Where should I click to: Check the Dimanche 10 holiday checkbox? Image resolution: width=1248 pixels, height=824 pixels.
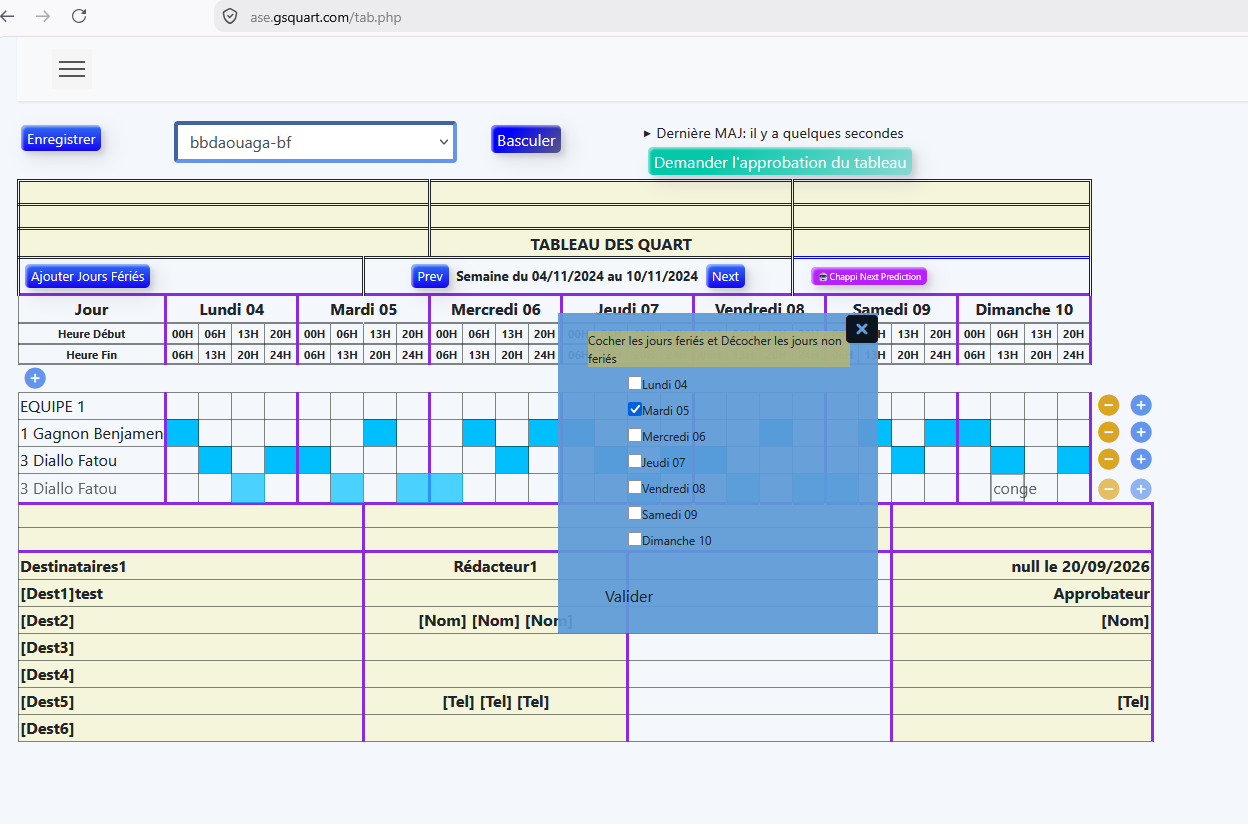coord(635,539)
